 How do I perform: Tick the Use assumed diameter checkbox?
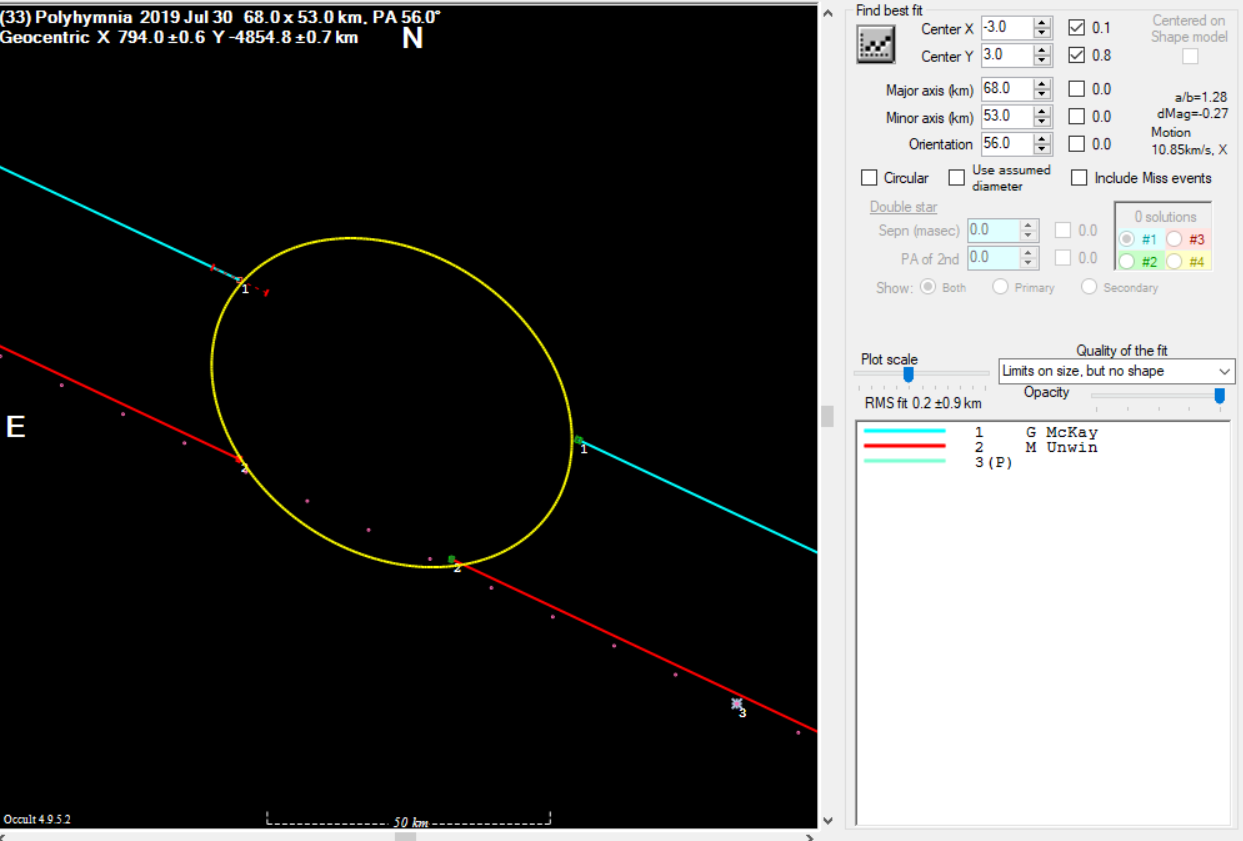click(x=957, y=178)
